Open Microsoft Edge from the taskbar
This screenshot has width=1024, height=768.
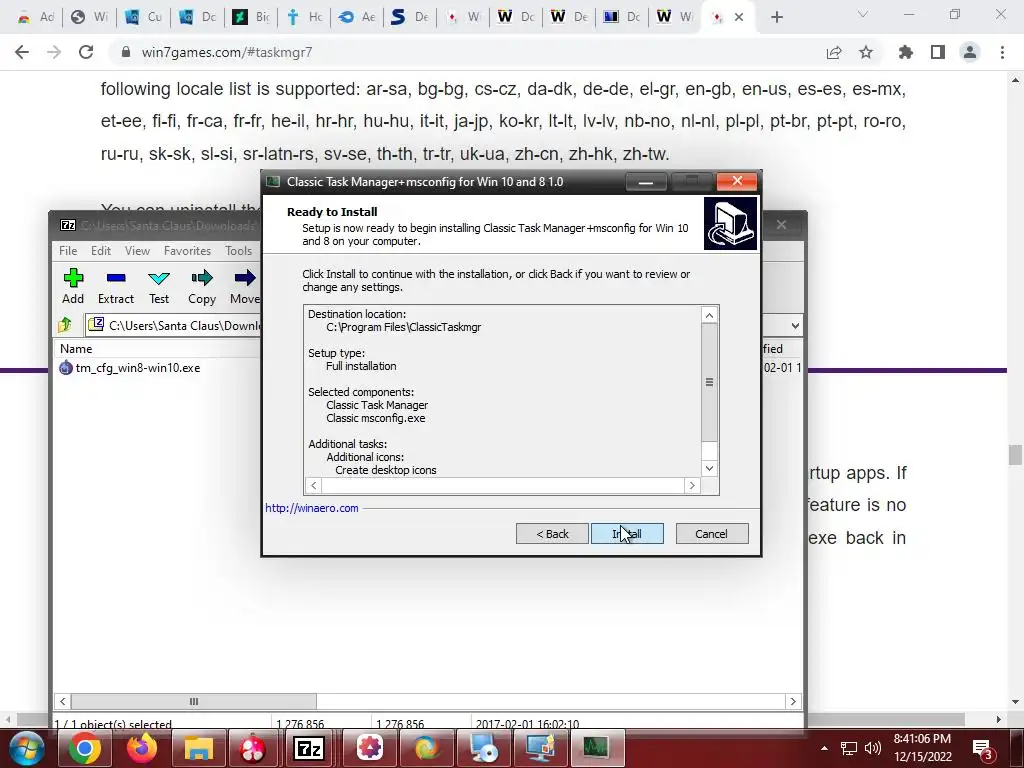coord(427,748)
